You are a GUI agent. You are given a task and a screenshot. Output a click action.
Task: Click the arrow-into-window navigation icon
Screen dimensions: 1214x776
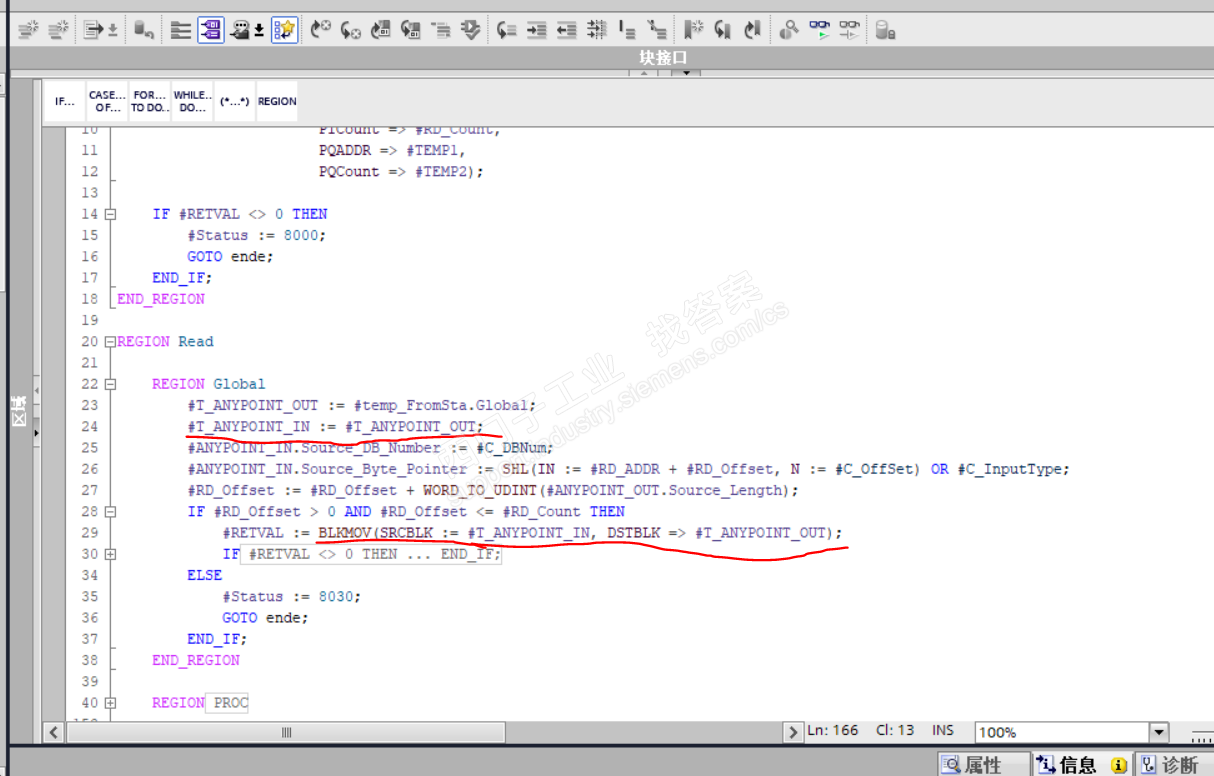tap(381, 30)
